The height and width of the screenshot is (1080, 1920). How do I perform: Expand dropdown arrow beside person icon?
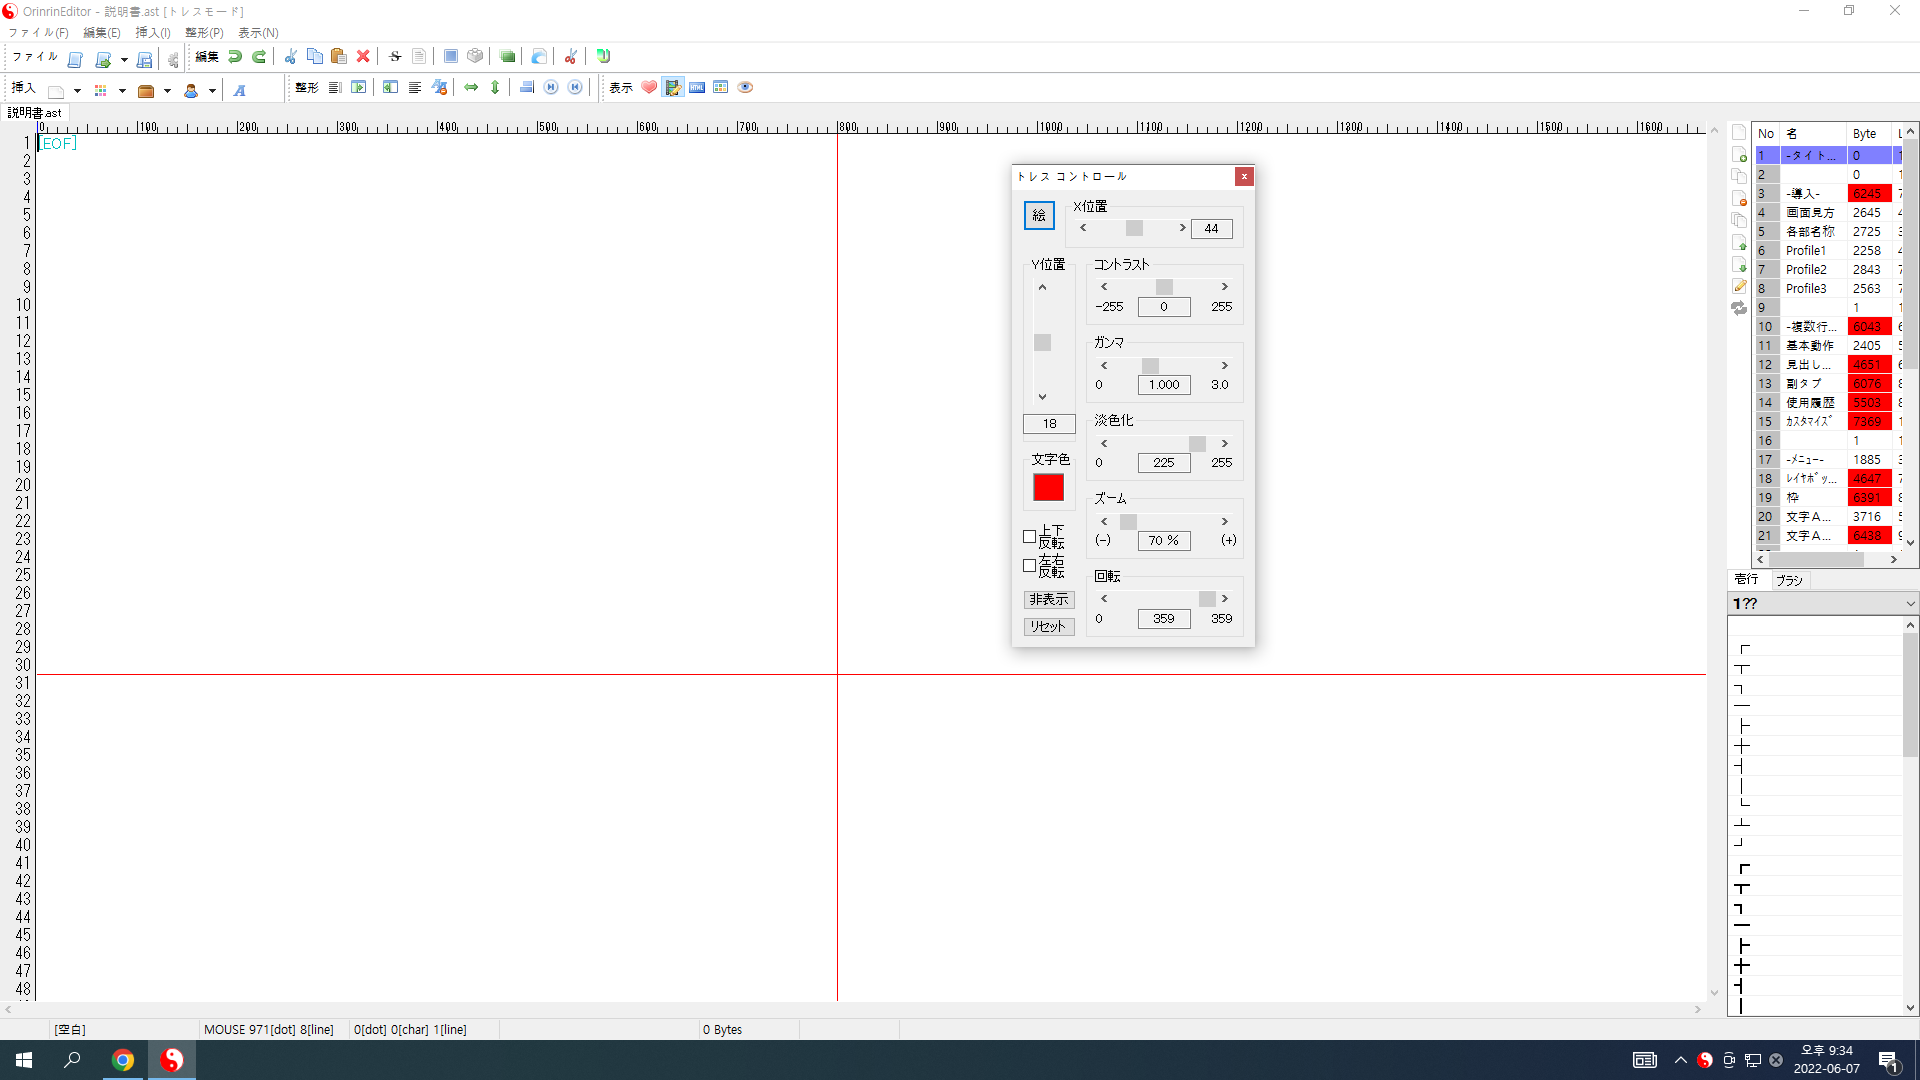pyautogui.click(x=212, y=91)
